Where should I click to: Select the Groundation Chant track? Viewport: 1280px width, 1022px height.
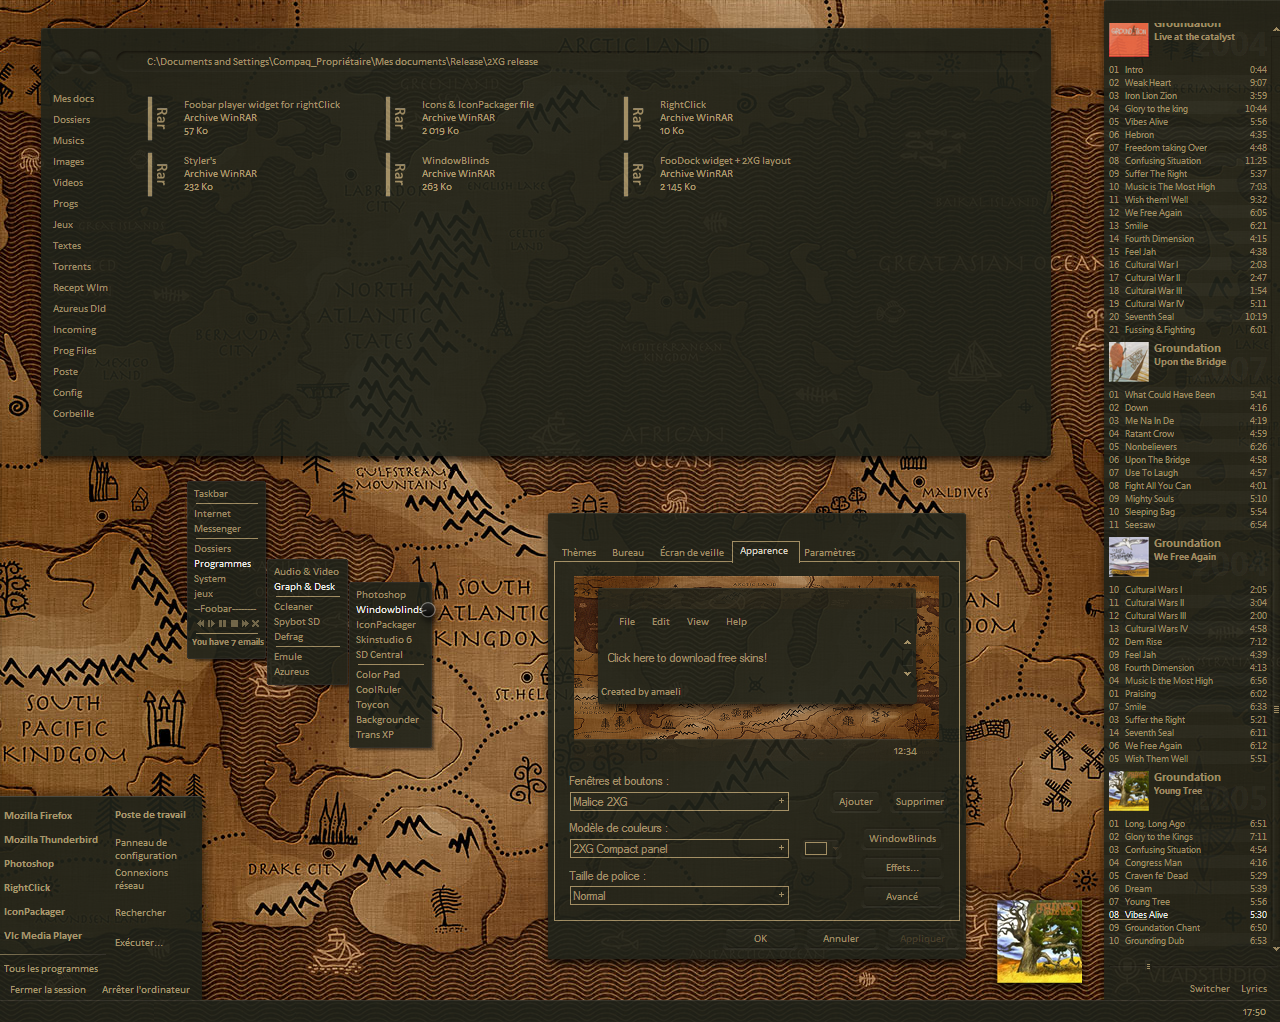(1188, 928)
